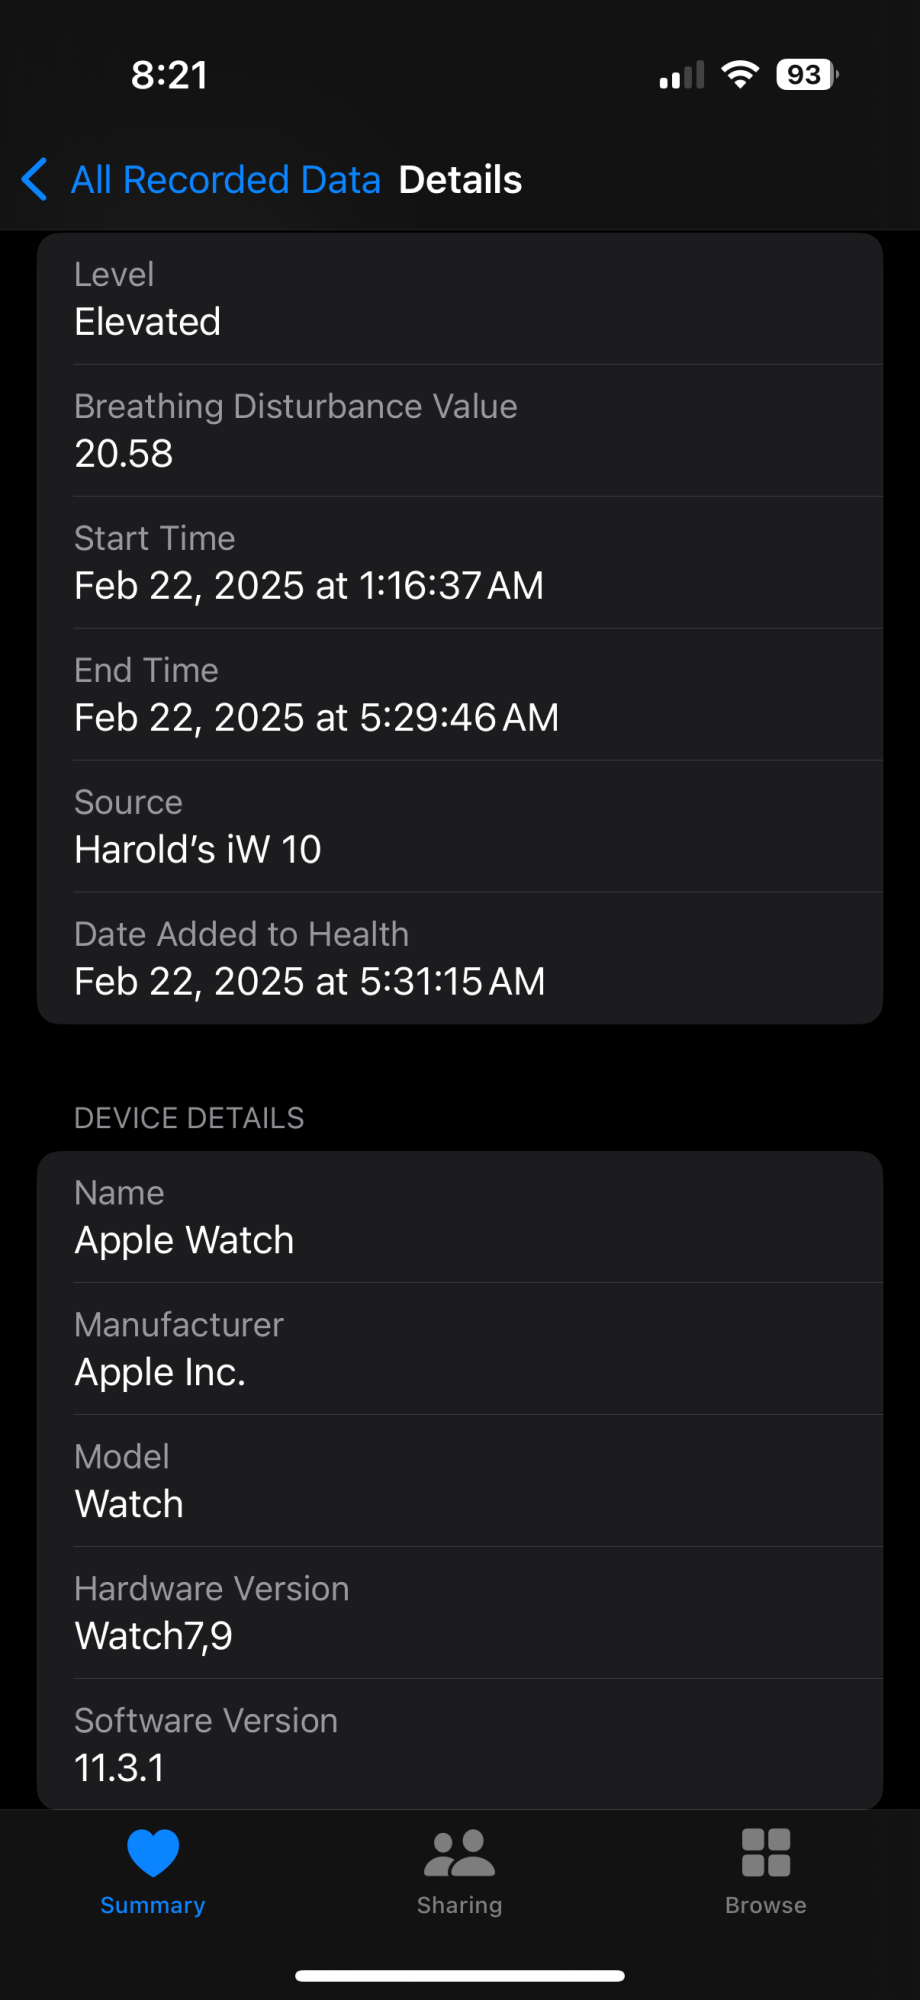Tap the cellular signal bars
This screenshot has height=2000, width=920.
point(682,75)
